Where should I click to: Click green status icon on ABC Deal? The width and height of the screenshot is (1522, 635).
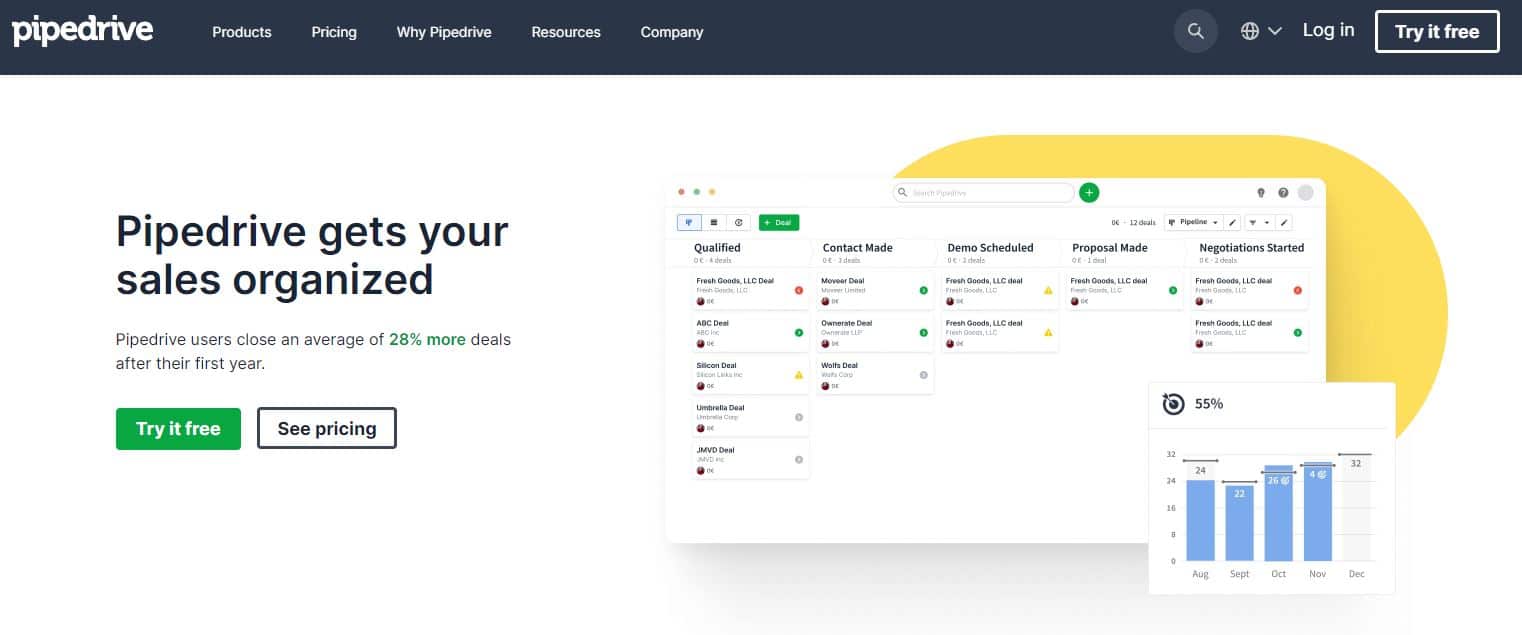(799, 332)
